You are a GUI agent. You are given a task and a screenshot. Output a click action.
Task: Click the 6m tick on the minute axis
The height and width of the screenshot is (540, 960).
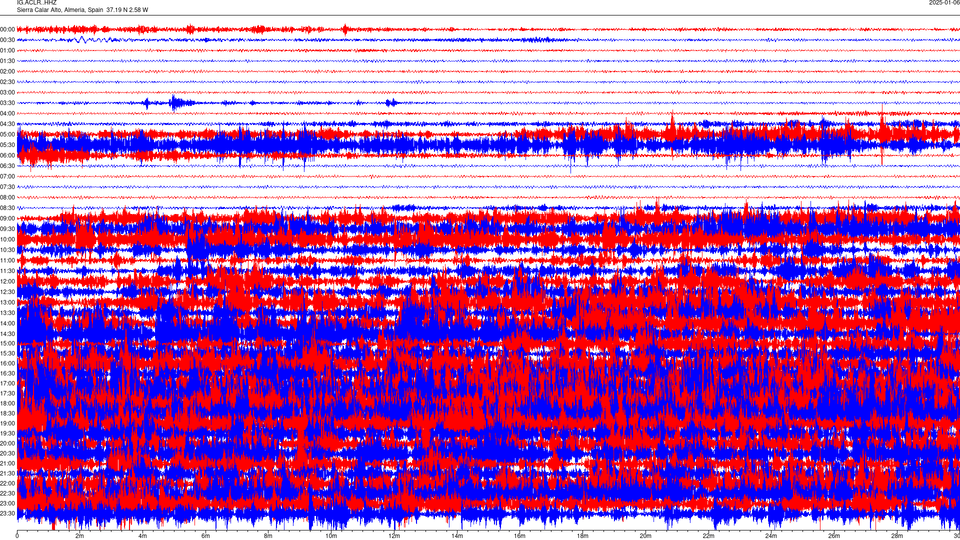click(x=206, y=536)
